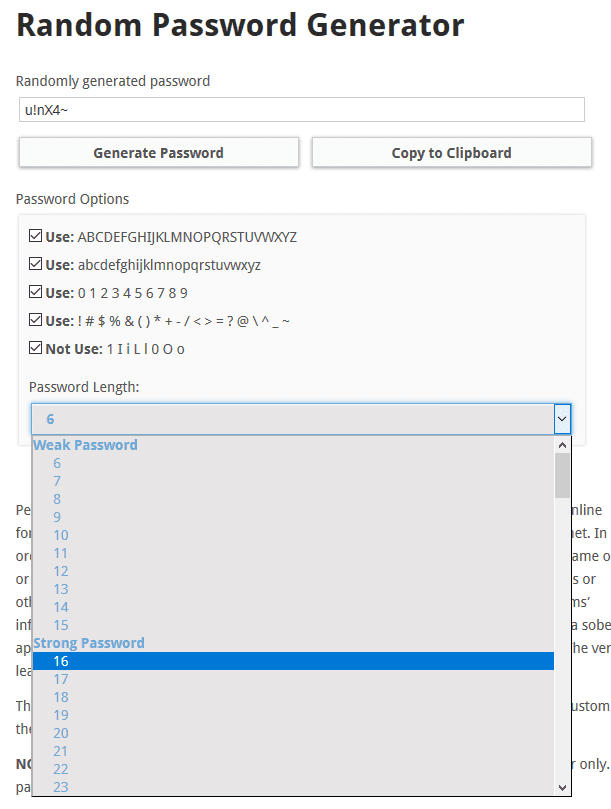This screenshot has height=809, width=611.
Task: Uncheck the lowercase letters option
Action: (x=36, y=265)
